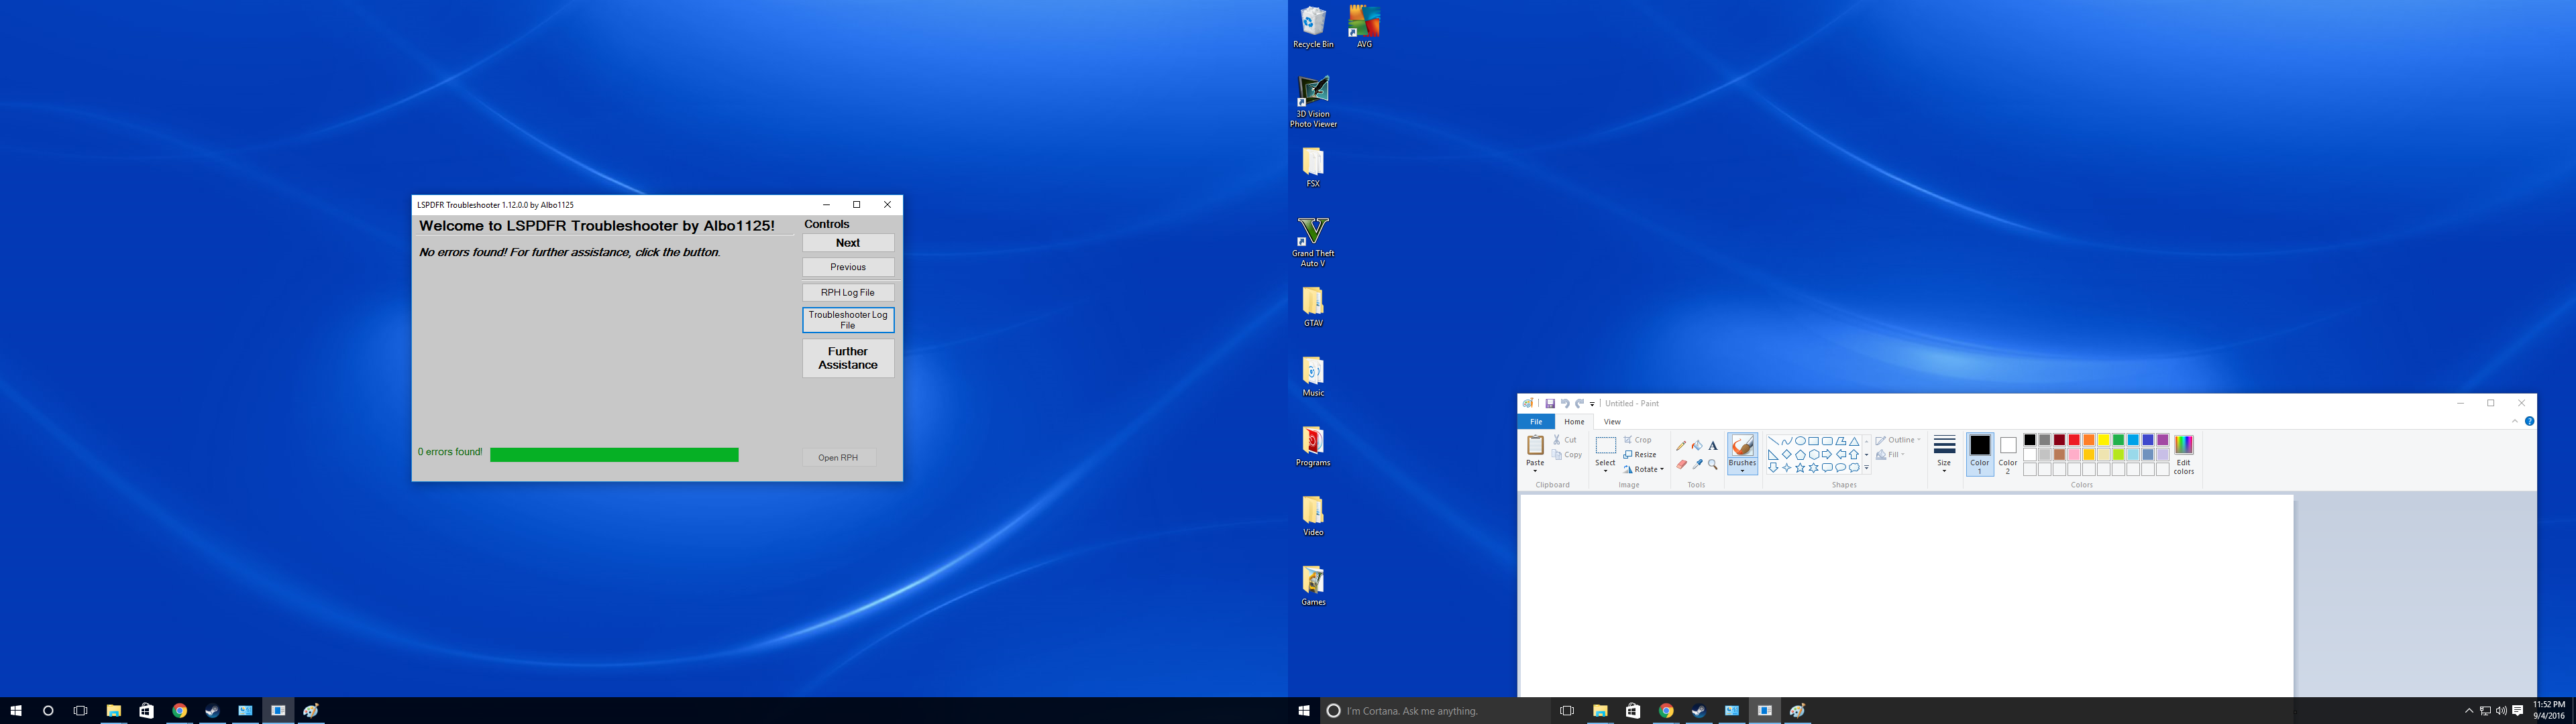Click the Further Assistance button
The width and height of the screenshot is (2576, 724).
[847, 358]
